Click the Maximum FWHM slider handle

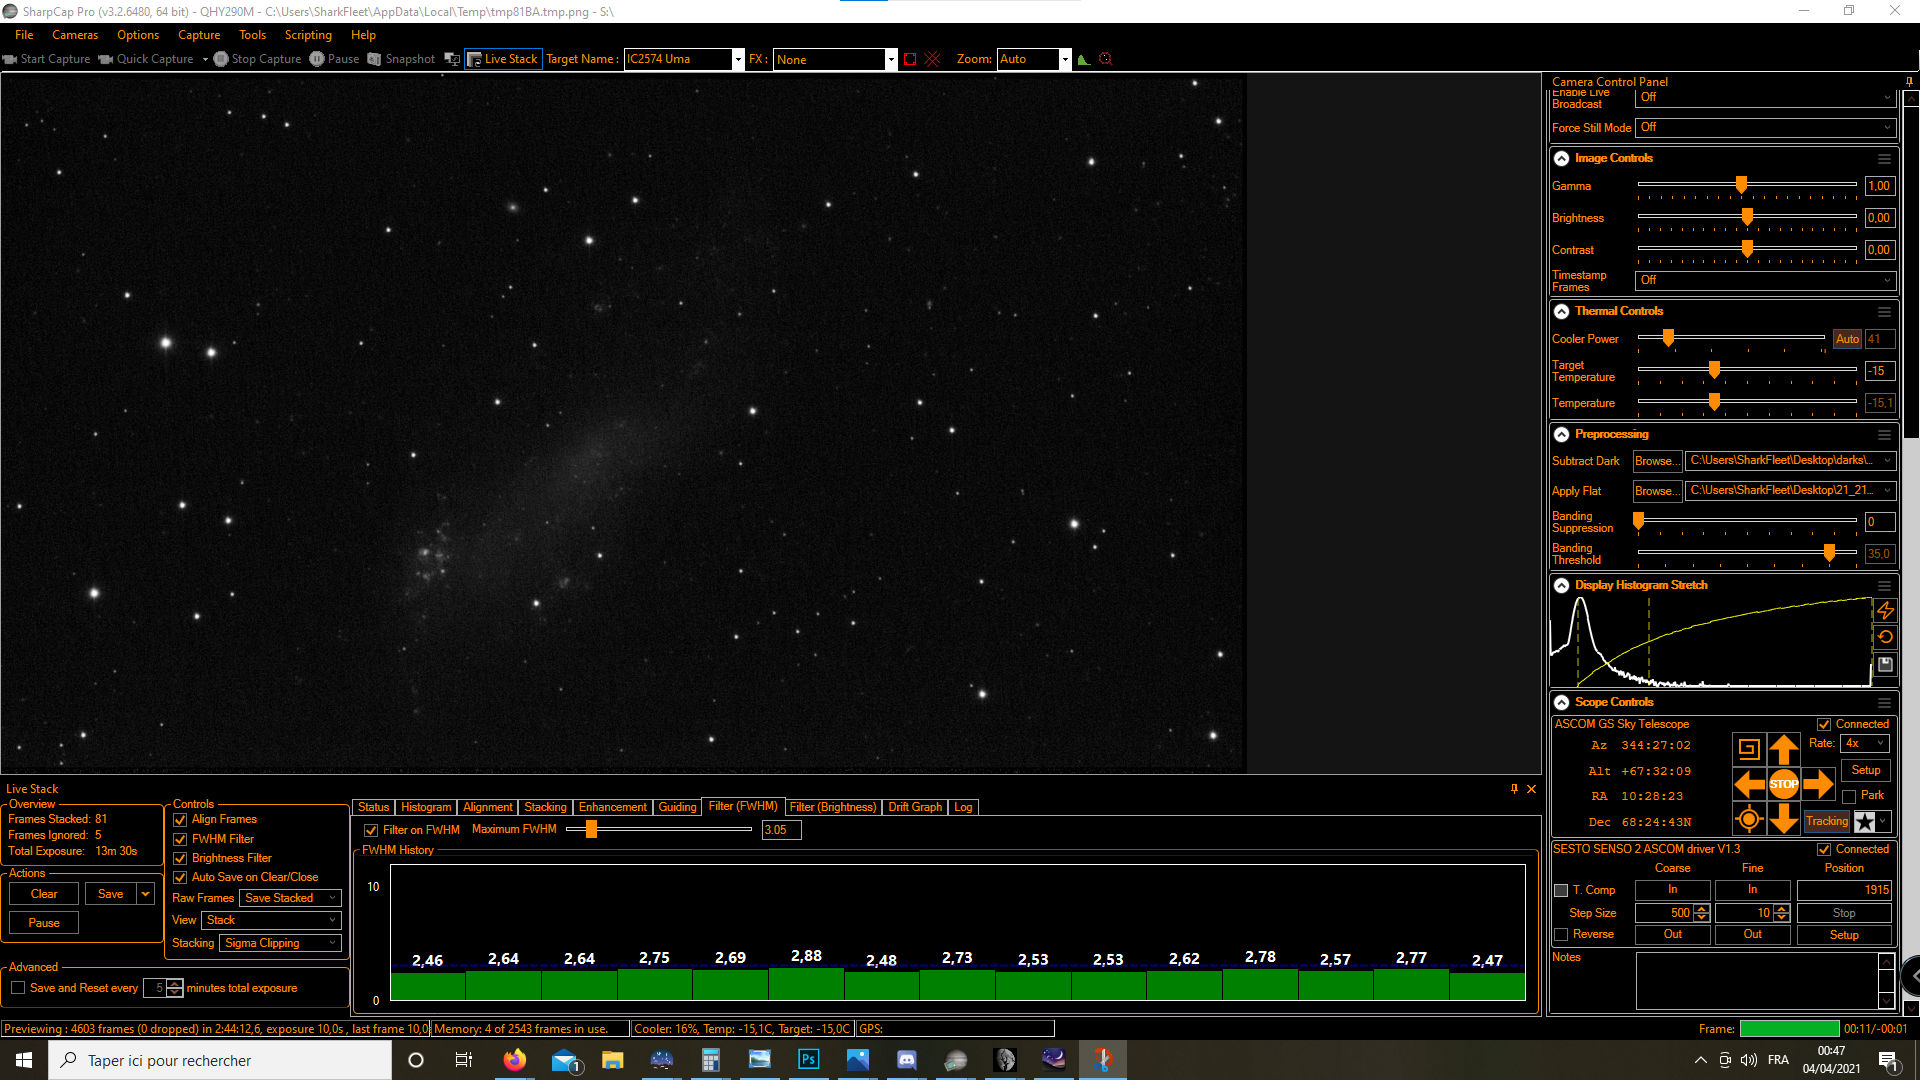591,829
